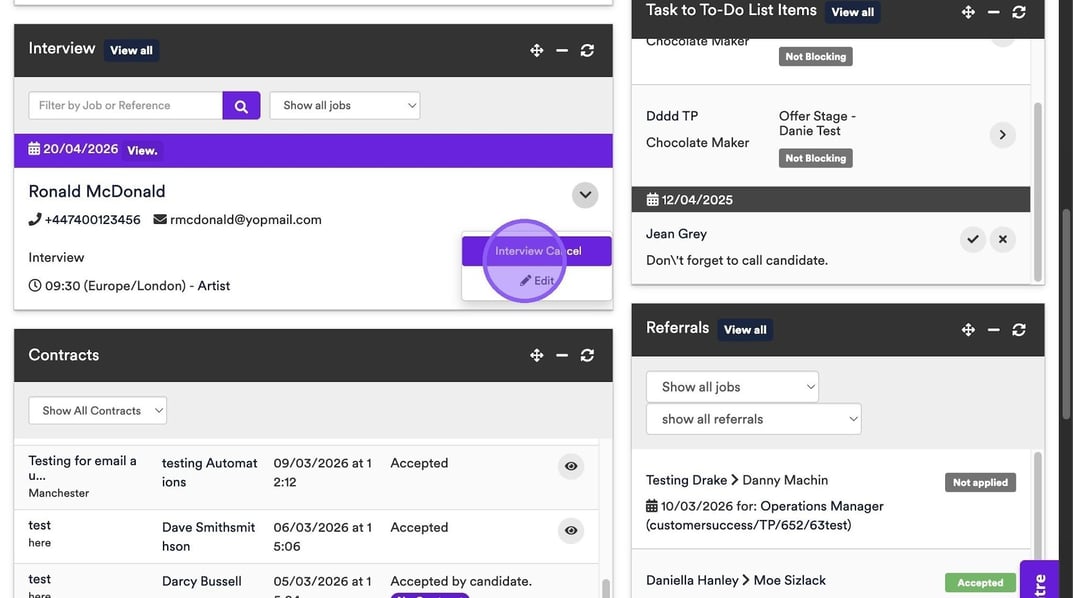View the Dave Smithsmithson contract eye icon
The width and height of the screenshot is (1073, 598).
(571, 530)
